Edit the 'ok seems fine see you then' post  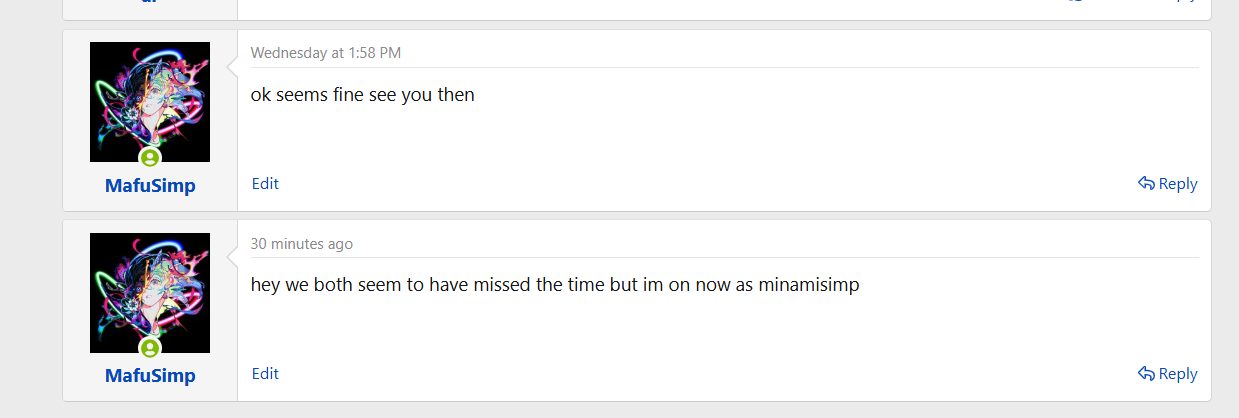265,184
